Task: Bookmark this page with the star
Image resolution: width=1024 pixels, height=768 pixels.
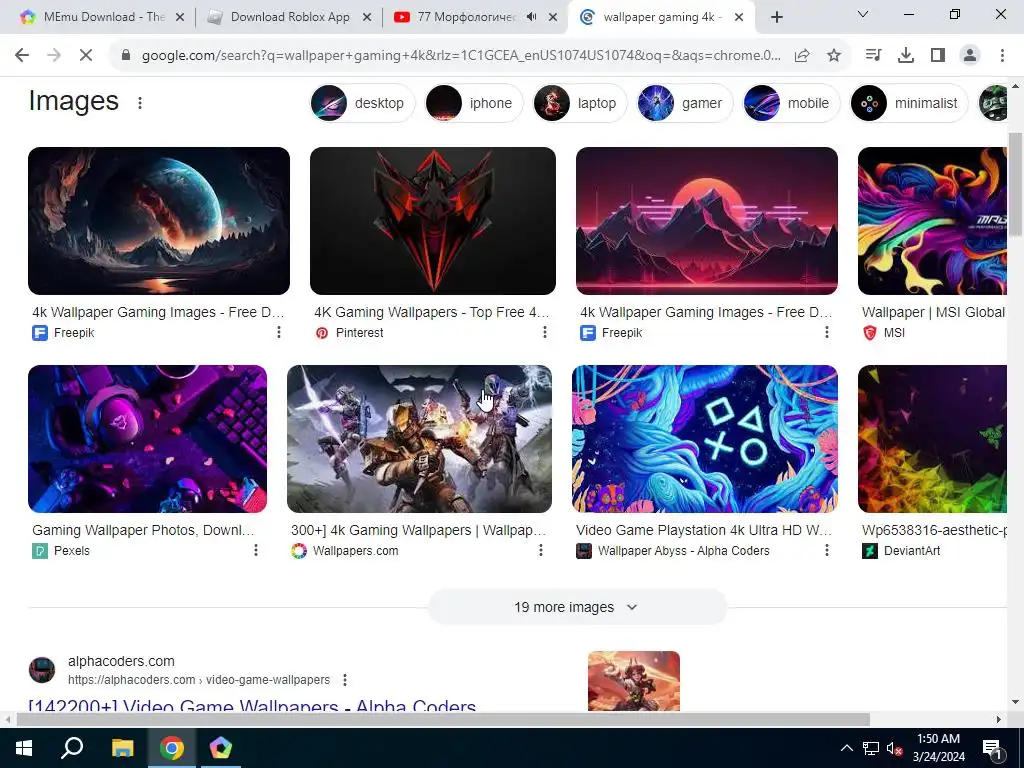Action: point(833,56)
